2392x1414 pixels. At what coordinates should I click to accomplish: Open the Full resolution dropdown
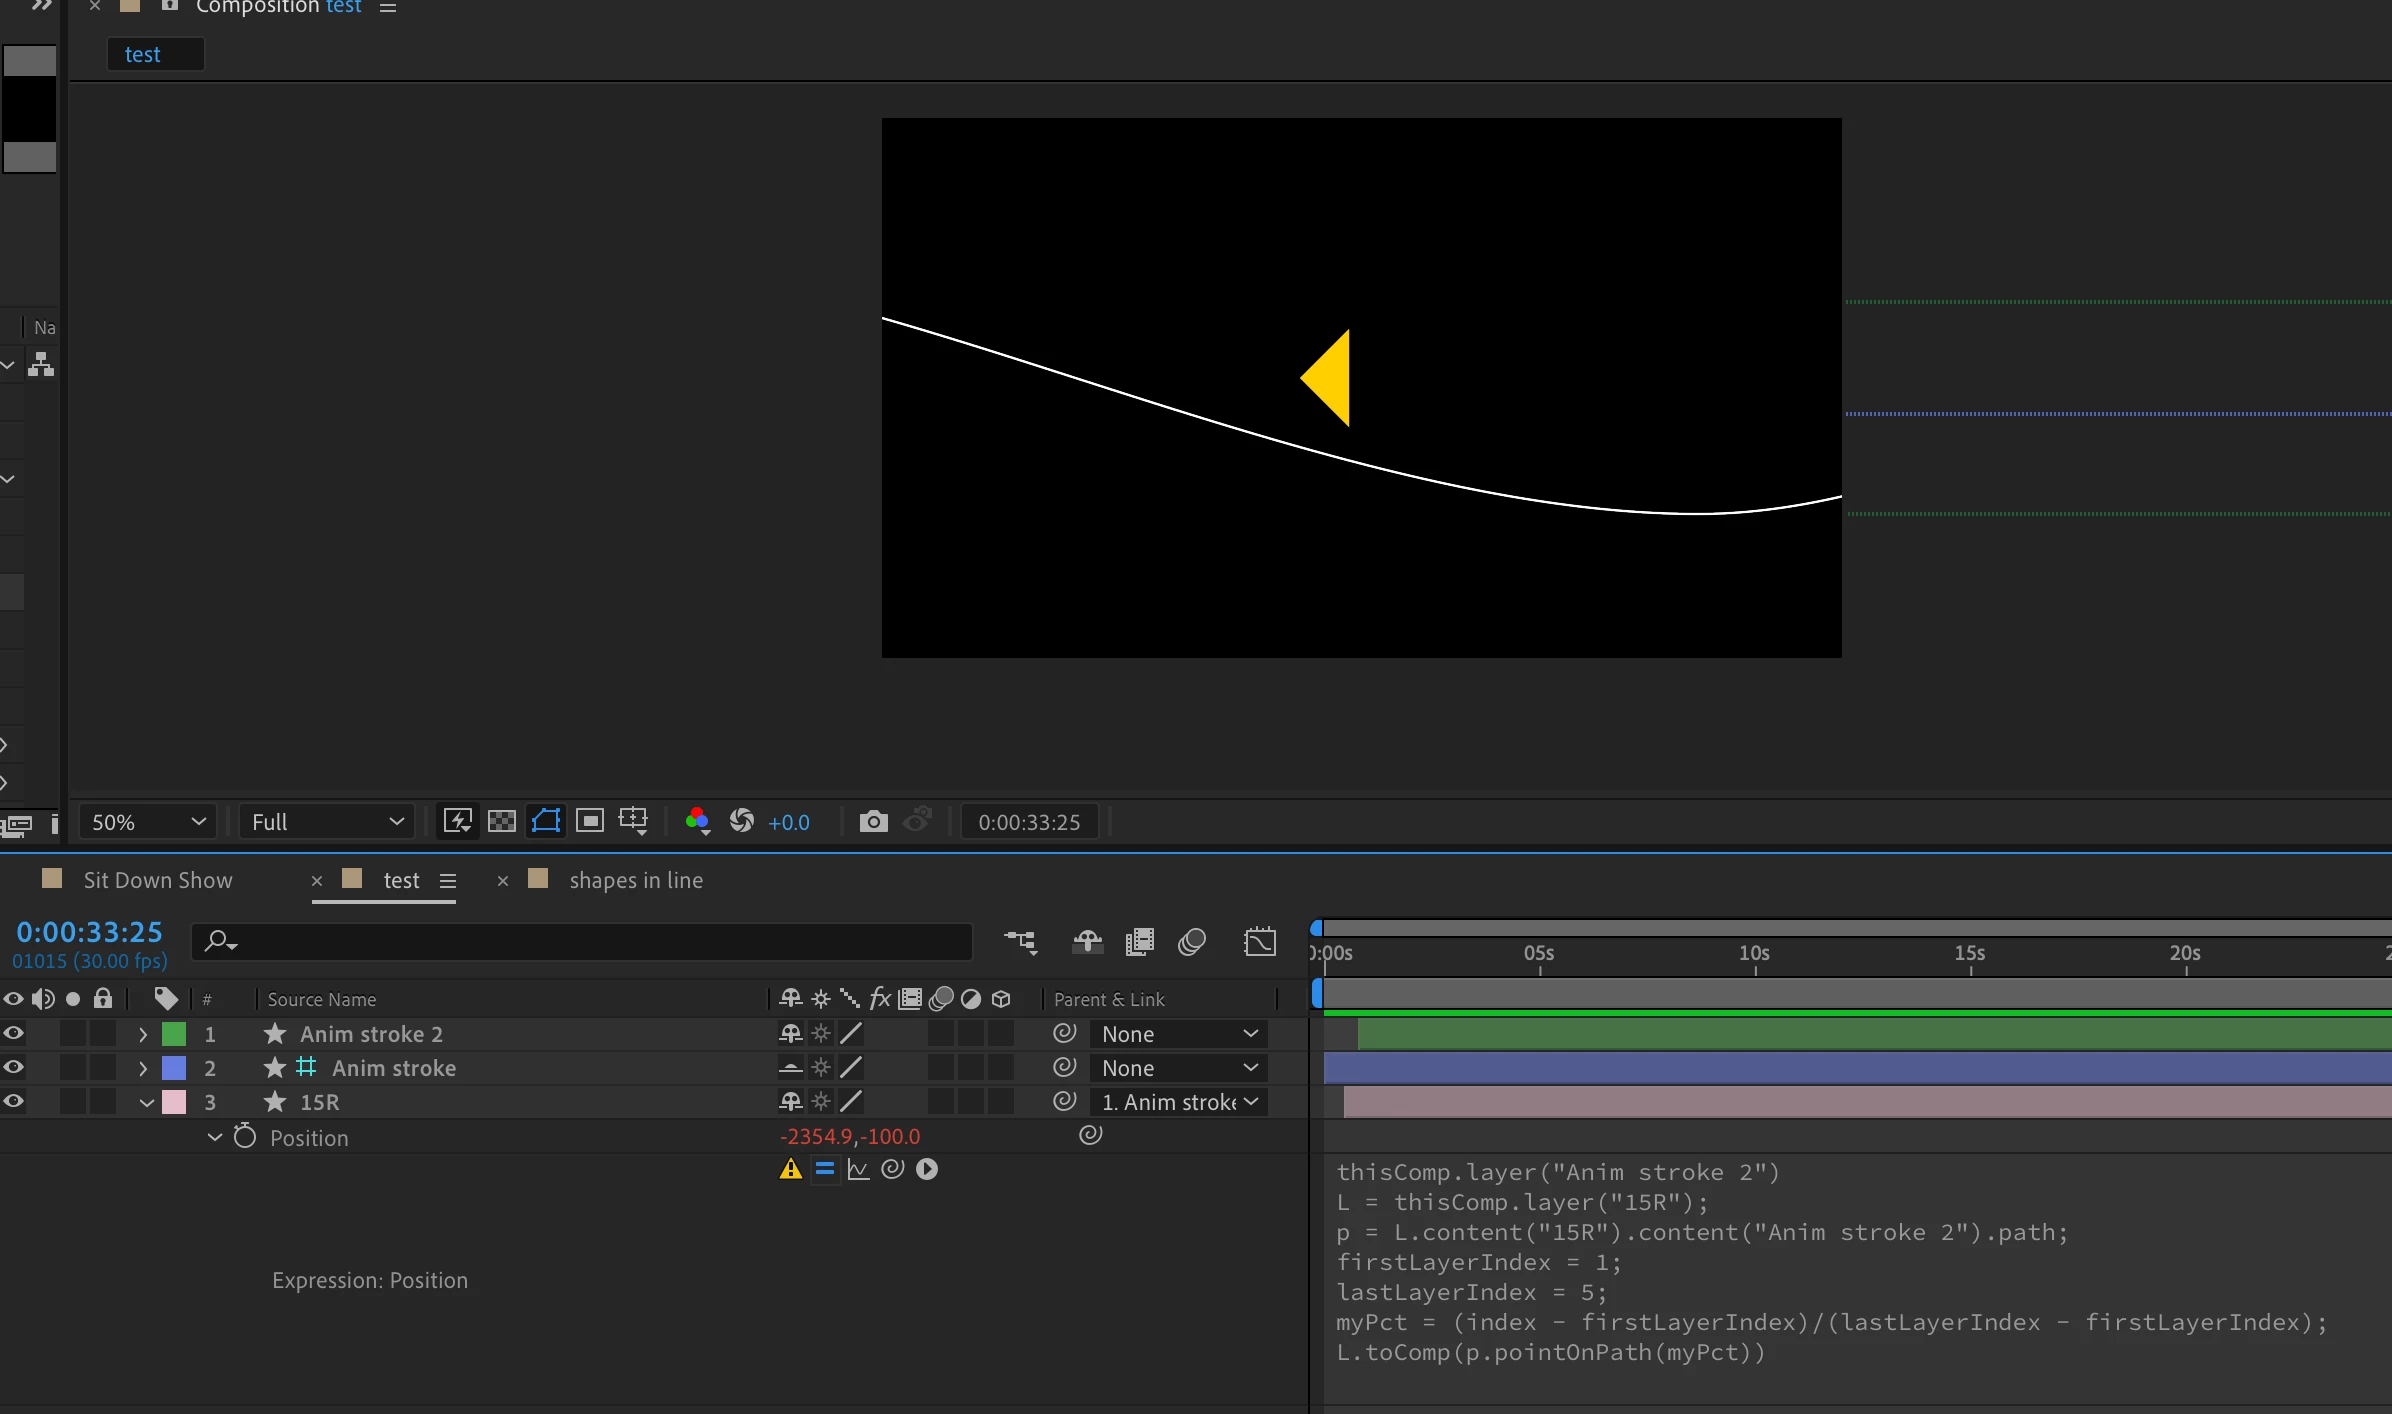(x=326, y=822)
